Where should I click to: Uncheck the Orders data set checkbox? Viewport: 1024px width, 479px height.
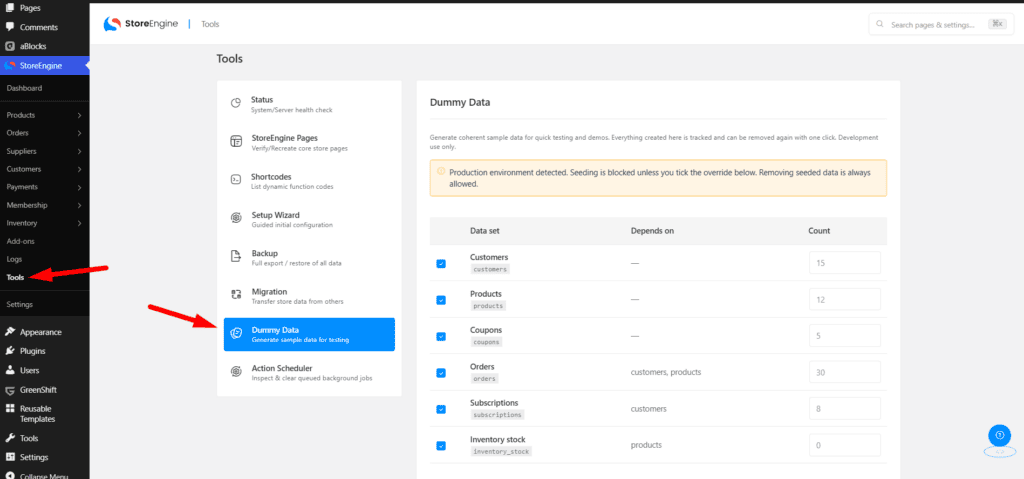(441, 372)
